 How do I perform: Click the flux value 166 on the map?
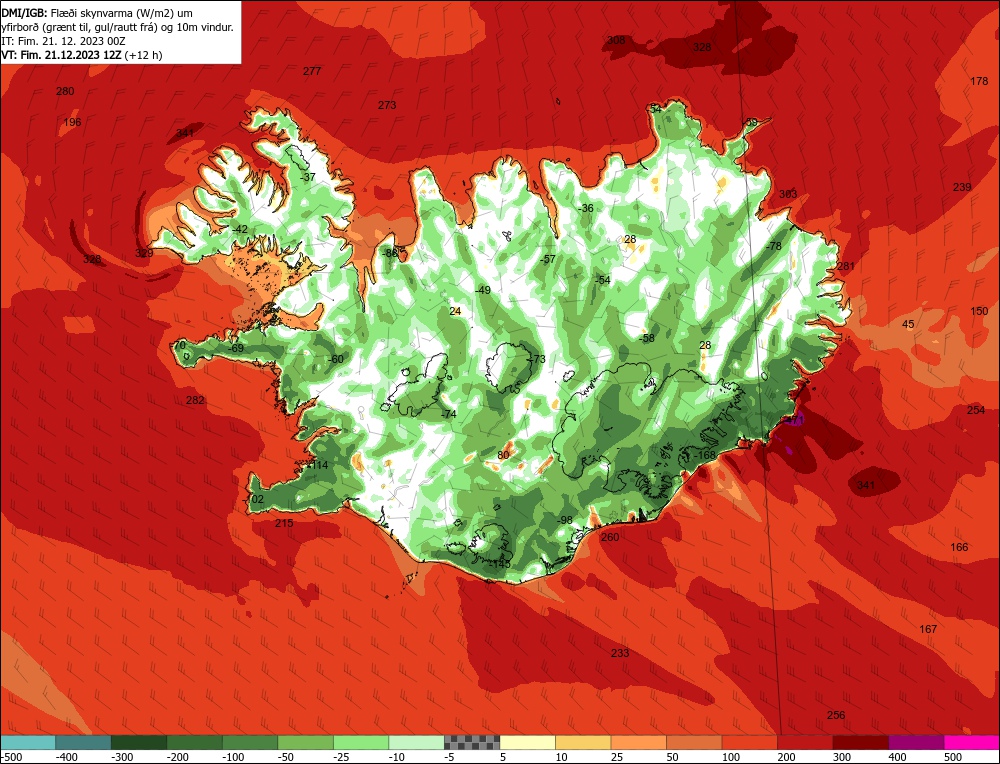click(959, 547)
